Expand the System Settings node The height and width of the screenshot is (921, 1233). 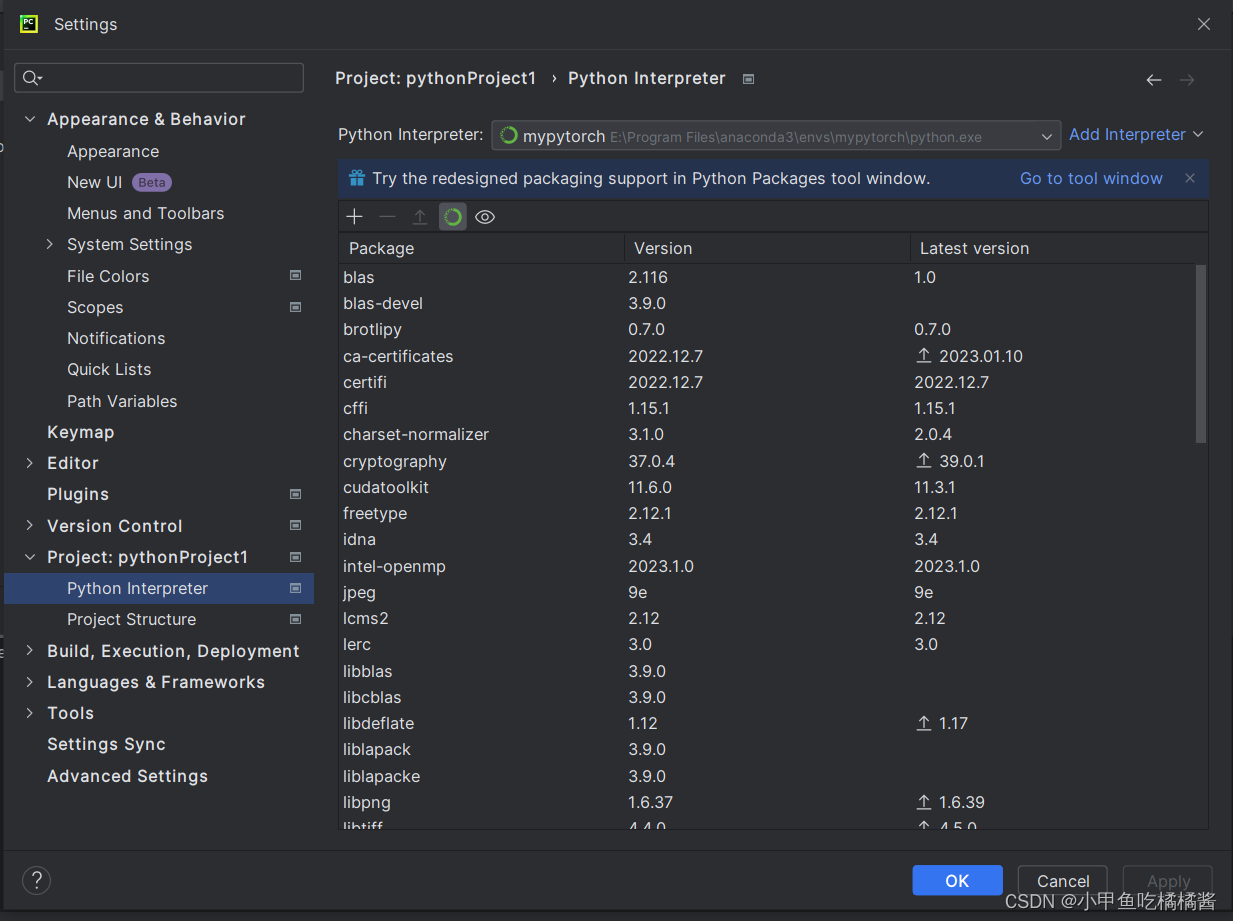point(50,244)
